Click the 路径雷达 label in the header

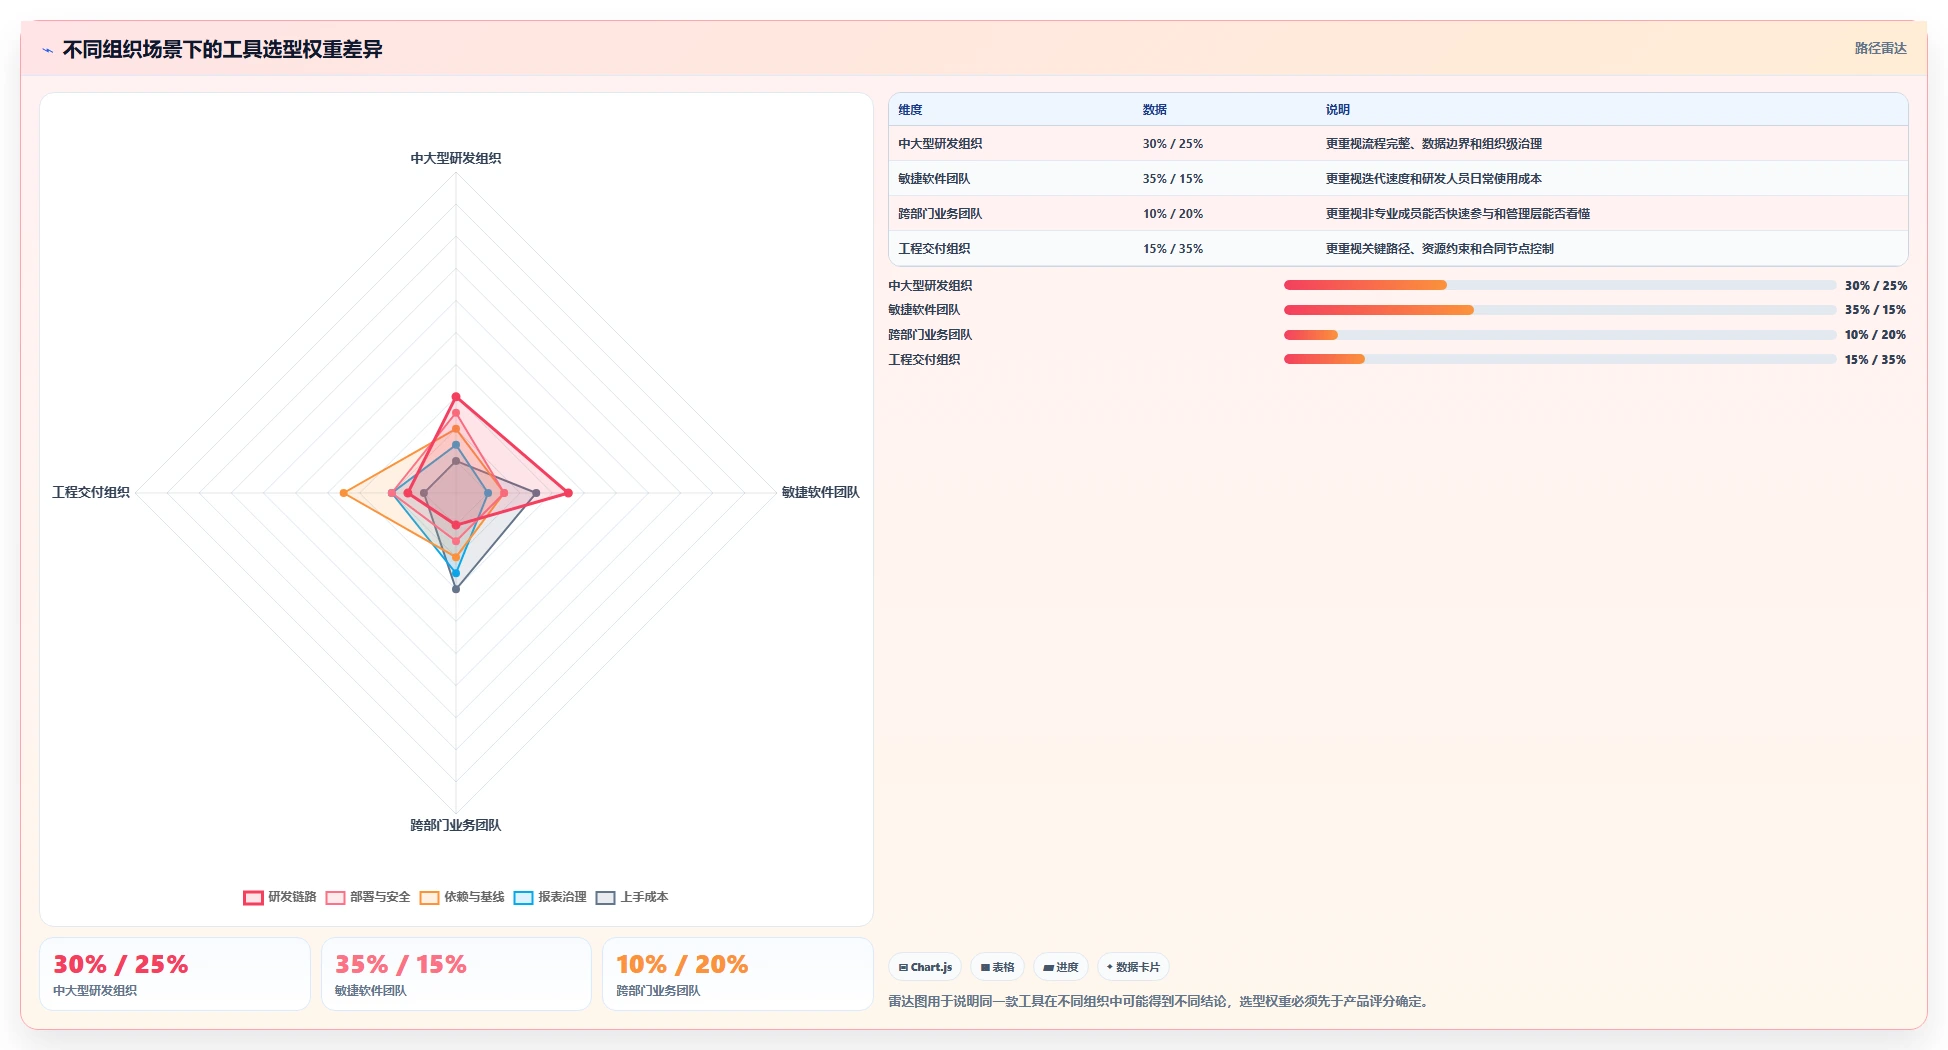pyautogui.click(x=1880, y=48)
